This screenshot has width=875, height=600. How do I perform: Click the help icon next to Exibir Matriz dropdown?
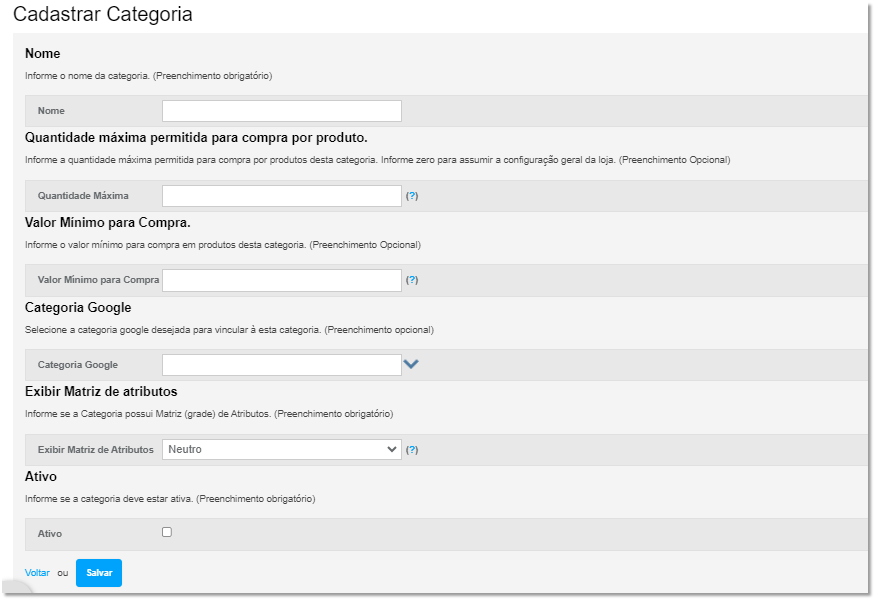[412, 450]
